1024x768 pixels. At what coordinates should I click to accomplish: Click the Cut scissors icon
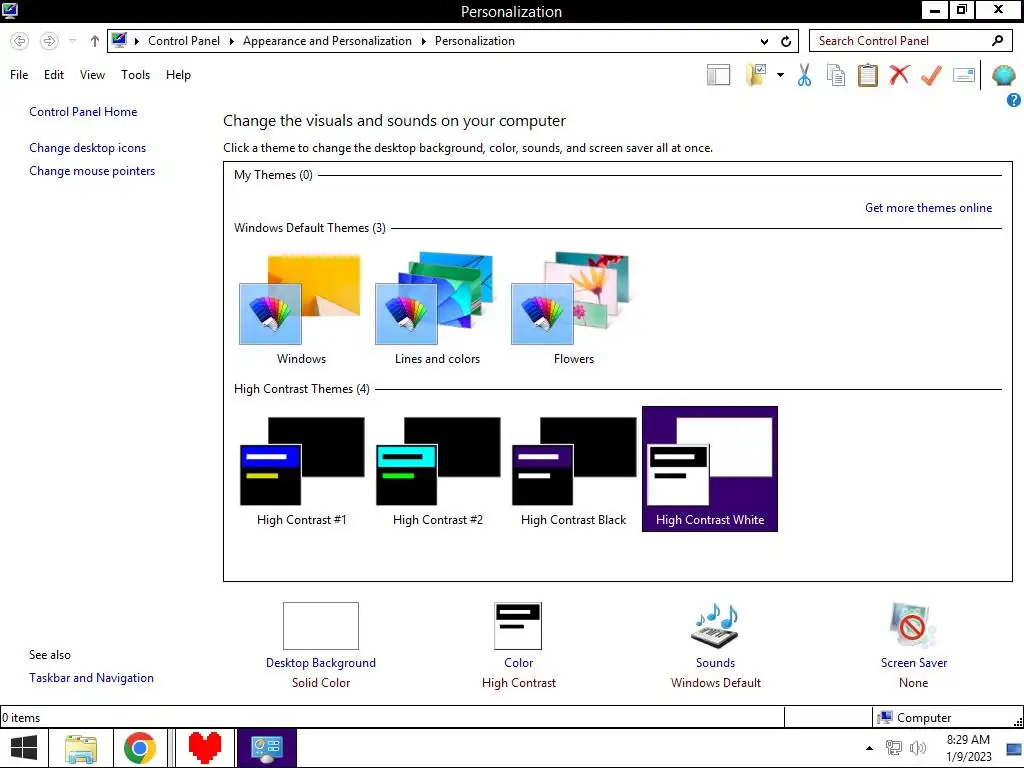pos(805,74)
